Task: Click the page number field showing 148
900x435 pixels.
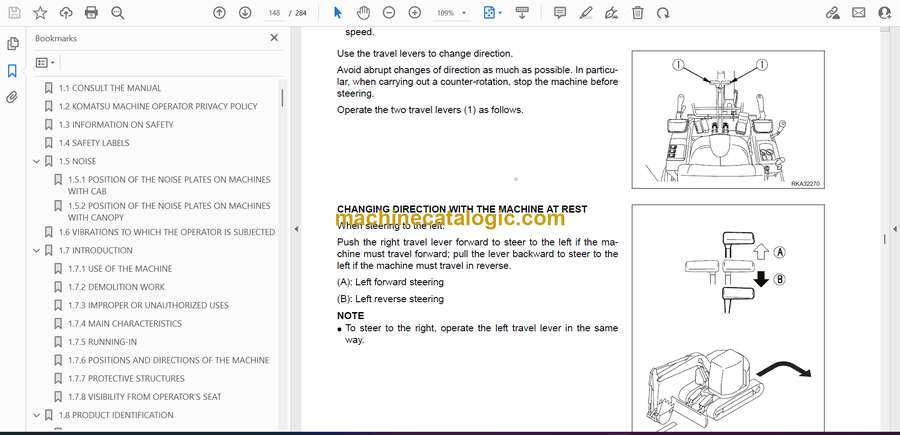Action: (274, 13)
